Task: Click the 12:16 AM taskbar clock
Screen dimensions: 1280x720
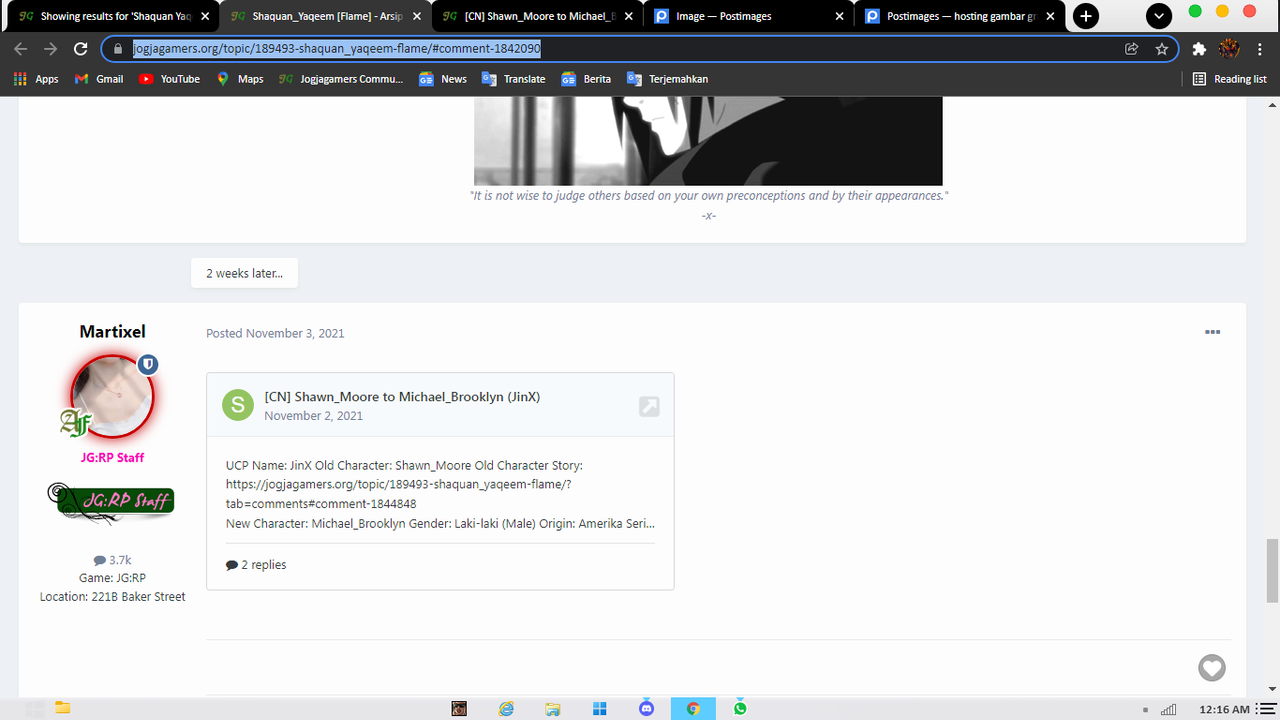Action: tap(1226, 709)
